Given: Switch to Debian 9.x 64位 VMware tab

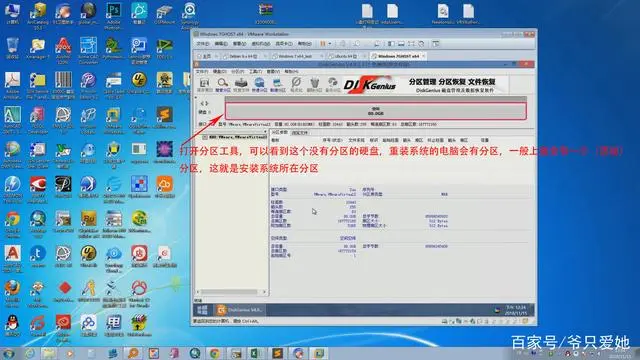Looking at the screenshot, I should (243, 56).
